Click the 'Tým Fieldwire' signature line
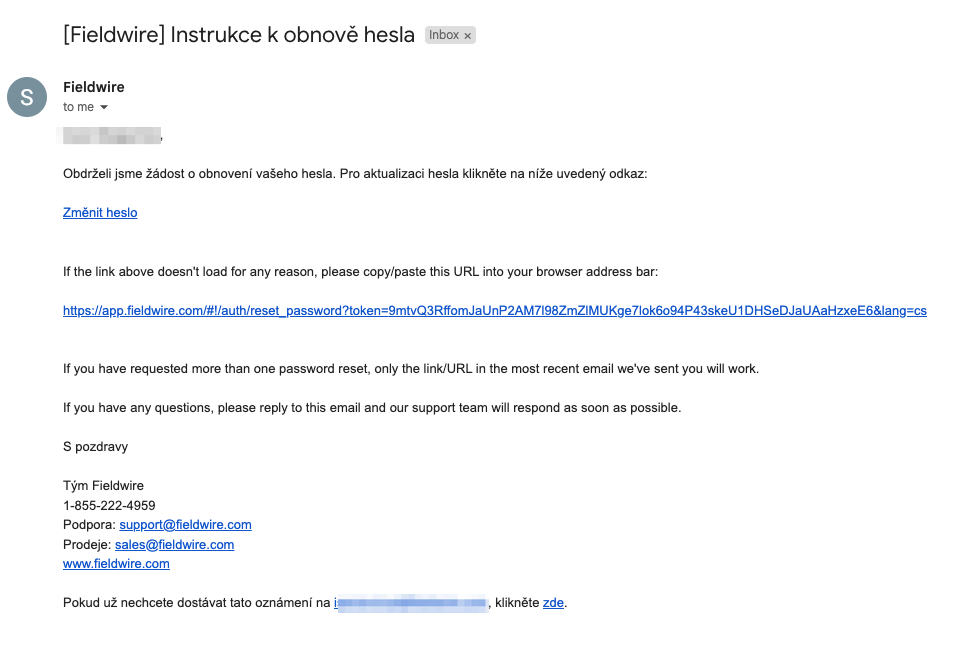This screenshot has height=649, width=964. 103,486
